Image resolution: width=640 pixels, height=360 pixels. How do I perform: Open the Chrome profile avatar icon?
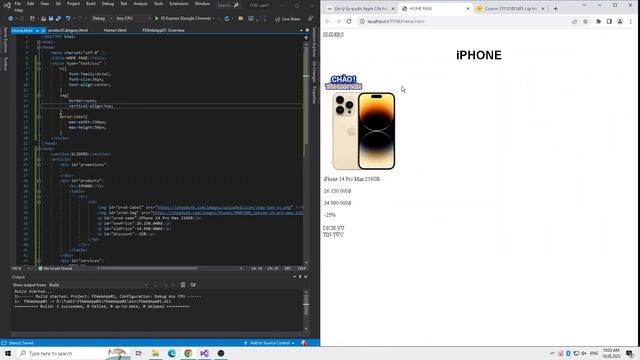point(620,21)
